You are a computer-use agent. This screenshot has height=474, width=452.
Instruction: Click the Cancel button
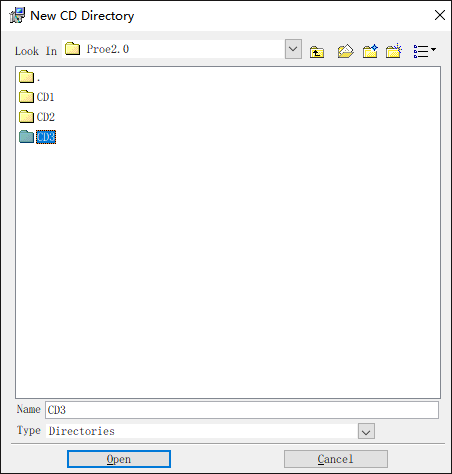coord(336,459)
